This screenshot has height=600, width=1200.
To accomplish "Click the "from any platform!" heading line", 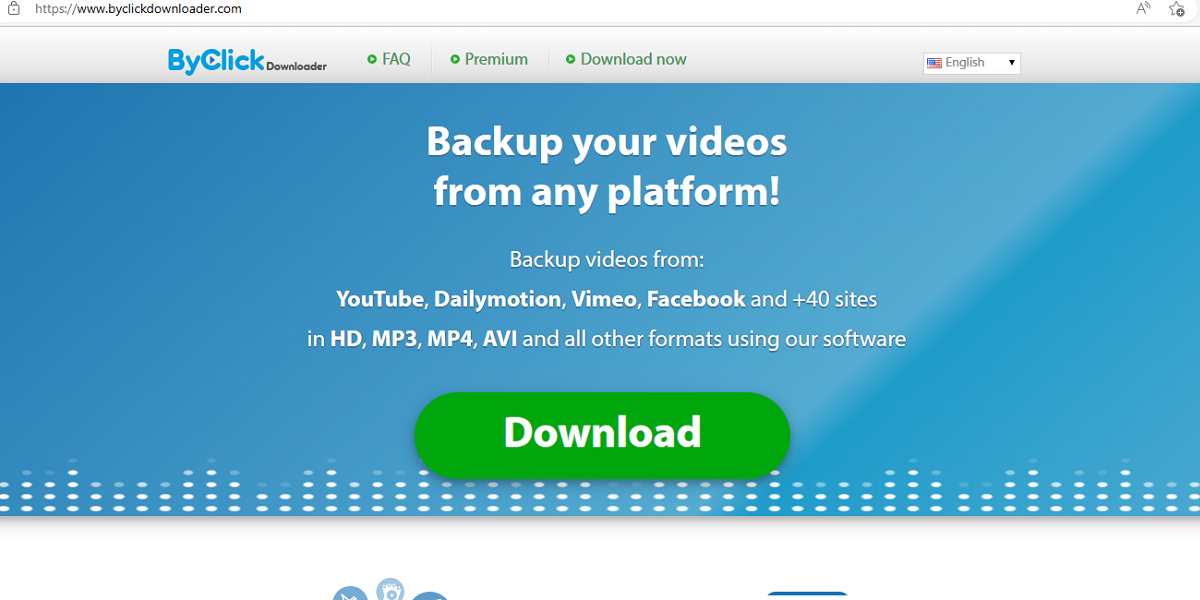I will point(607,191).
